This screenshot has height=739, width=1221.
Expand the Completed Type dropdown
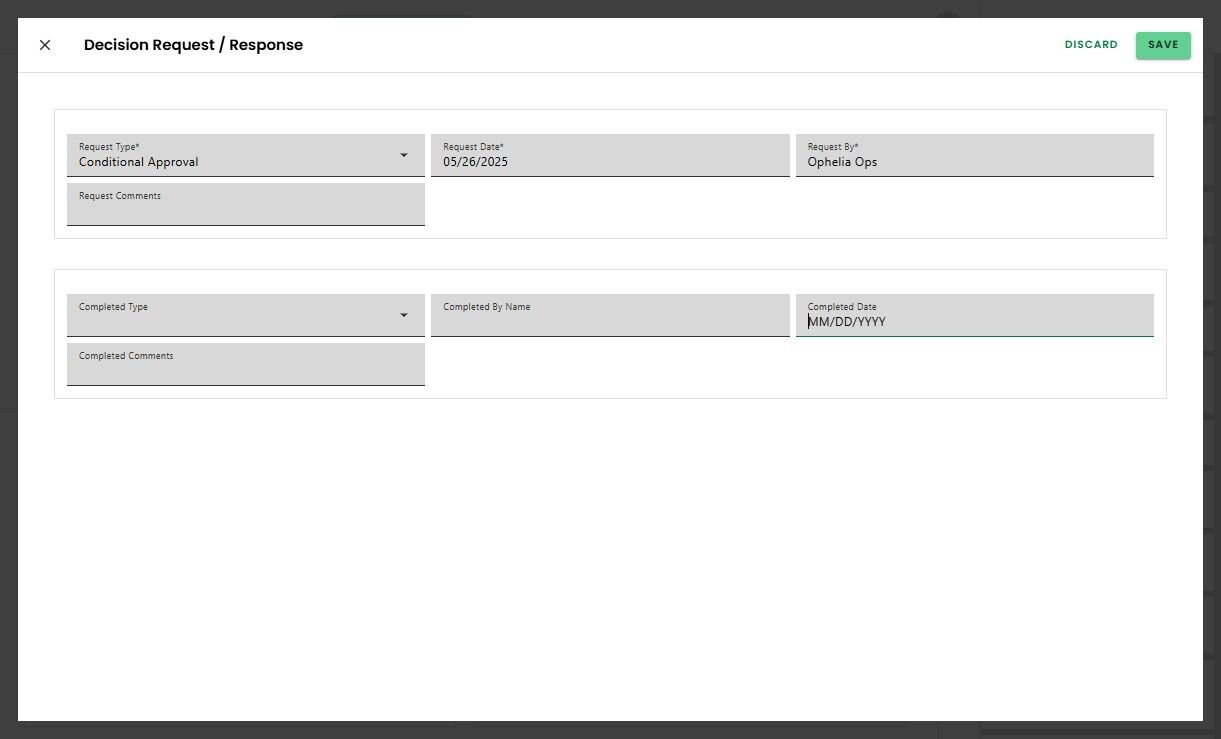click(246, 315)
